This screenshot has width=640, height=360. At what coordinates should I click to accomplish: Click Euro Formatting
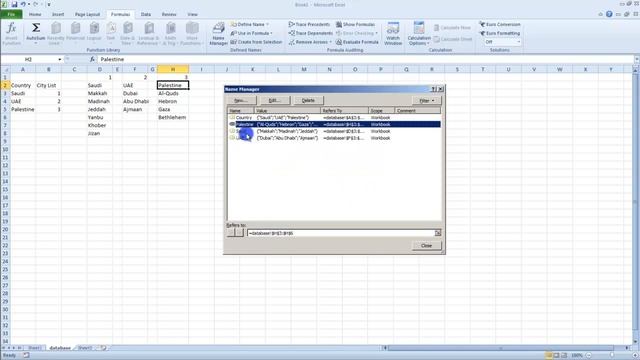coord(500,33)
